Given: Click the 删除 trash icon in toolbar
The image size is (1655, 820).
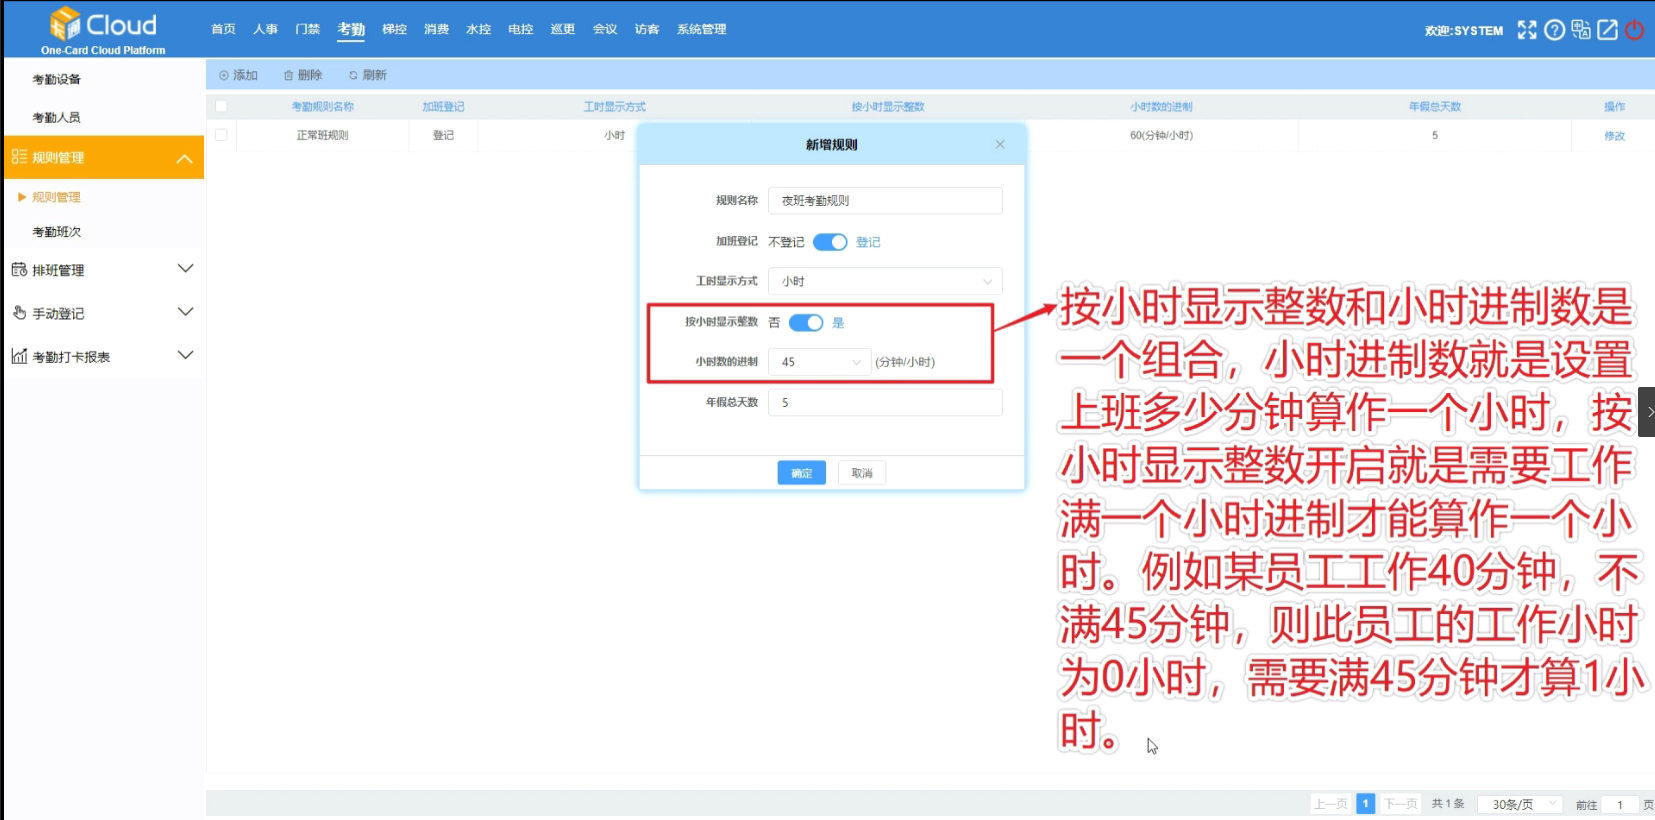Looking at the screenshot, I should (x=289, y=76).
